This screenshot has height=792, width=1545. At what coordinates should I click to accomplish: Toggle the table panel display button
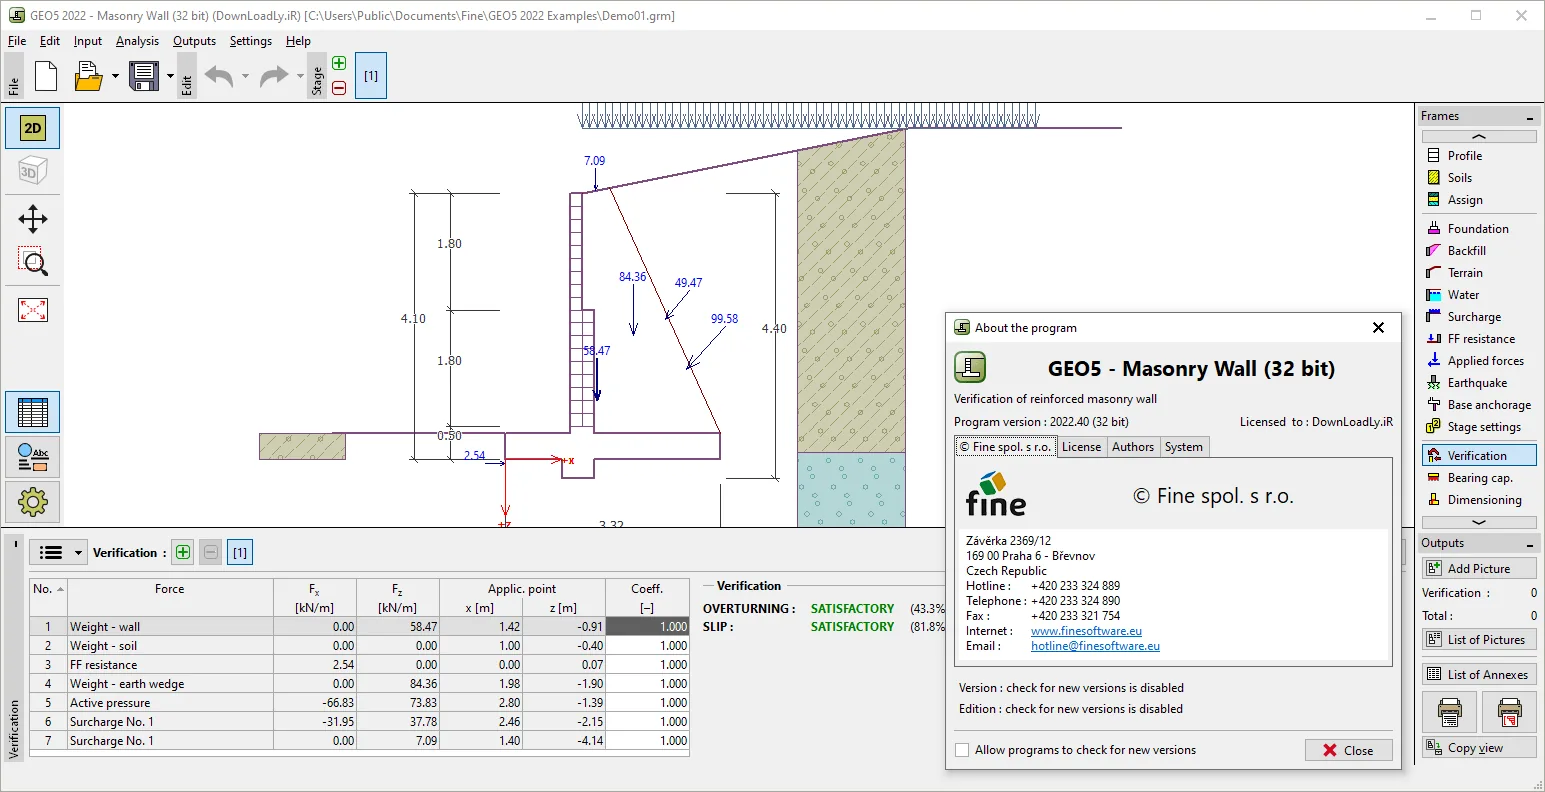click(x=33, y=412)
